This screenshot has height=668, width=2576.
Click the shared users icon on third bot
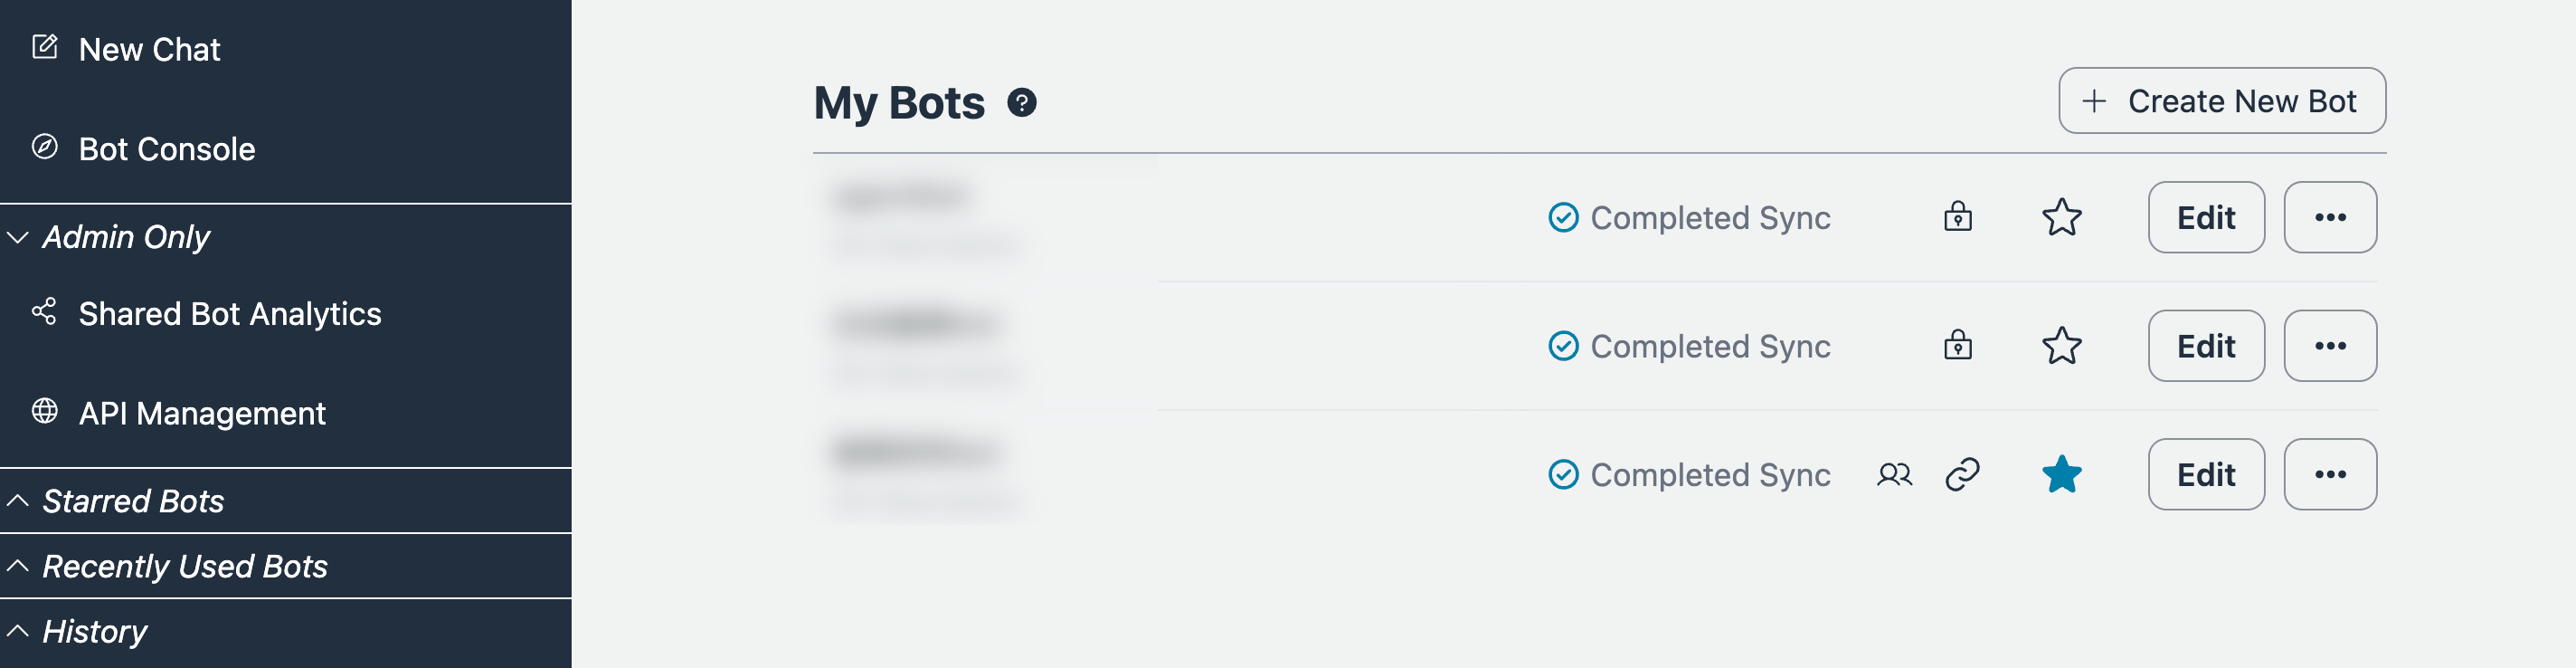pos(1893,474)
